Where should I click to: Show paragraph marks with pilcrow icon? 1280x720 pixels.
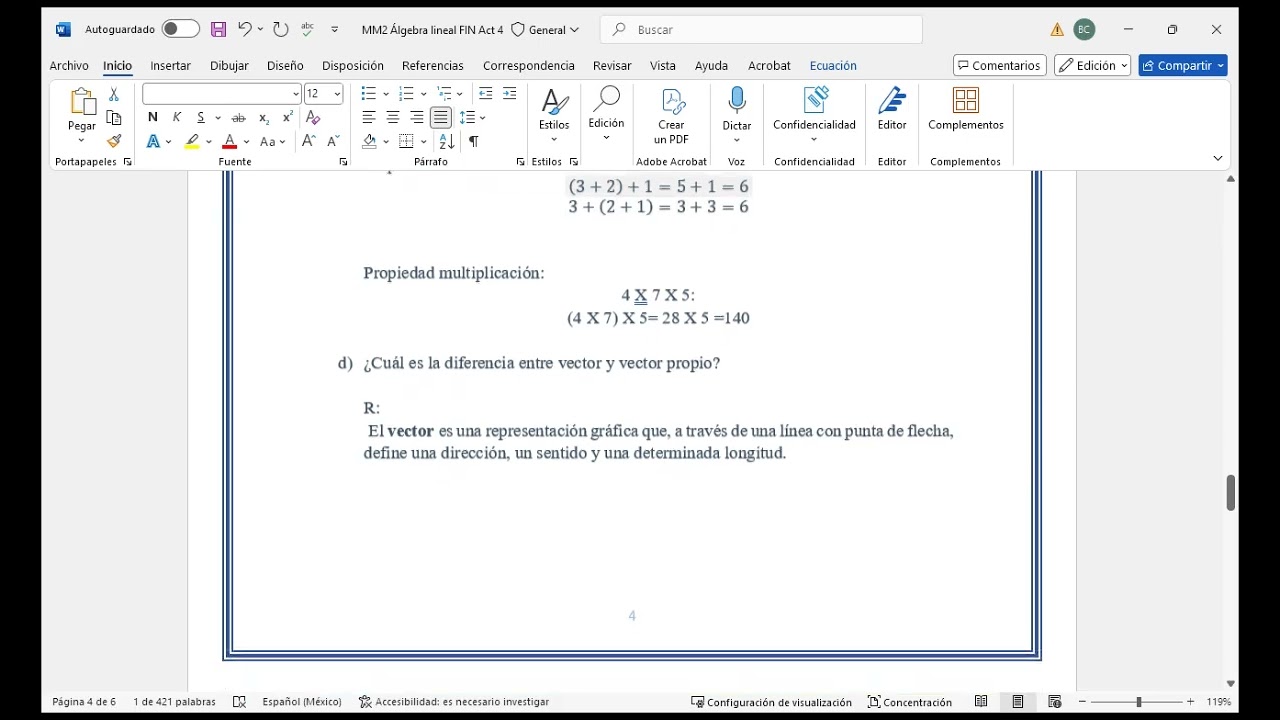(473, 142)
